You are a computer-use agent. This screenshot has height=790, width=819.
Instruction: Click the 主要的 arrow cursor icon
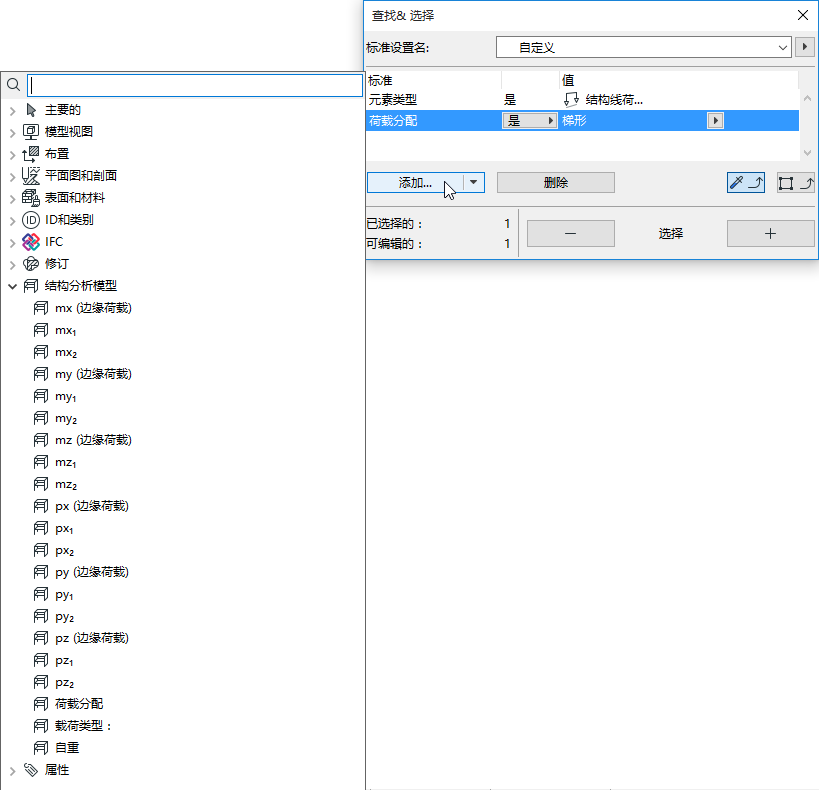31,110
